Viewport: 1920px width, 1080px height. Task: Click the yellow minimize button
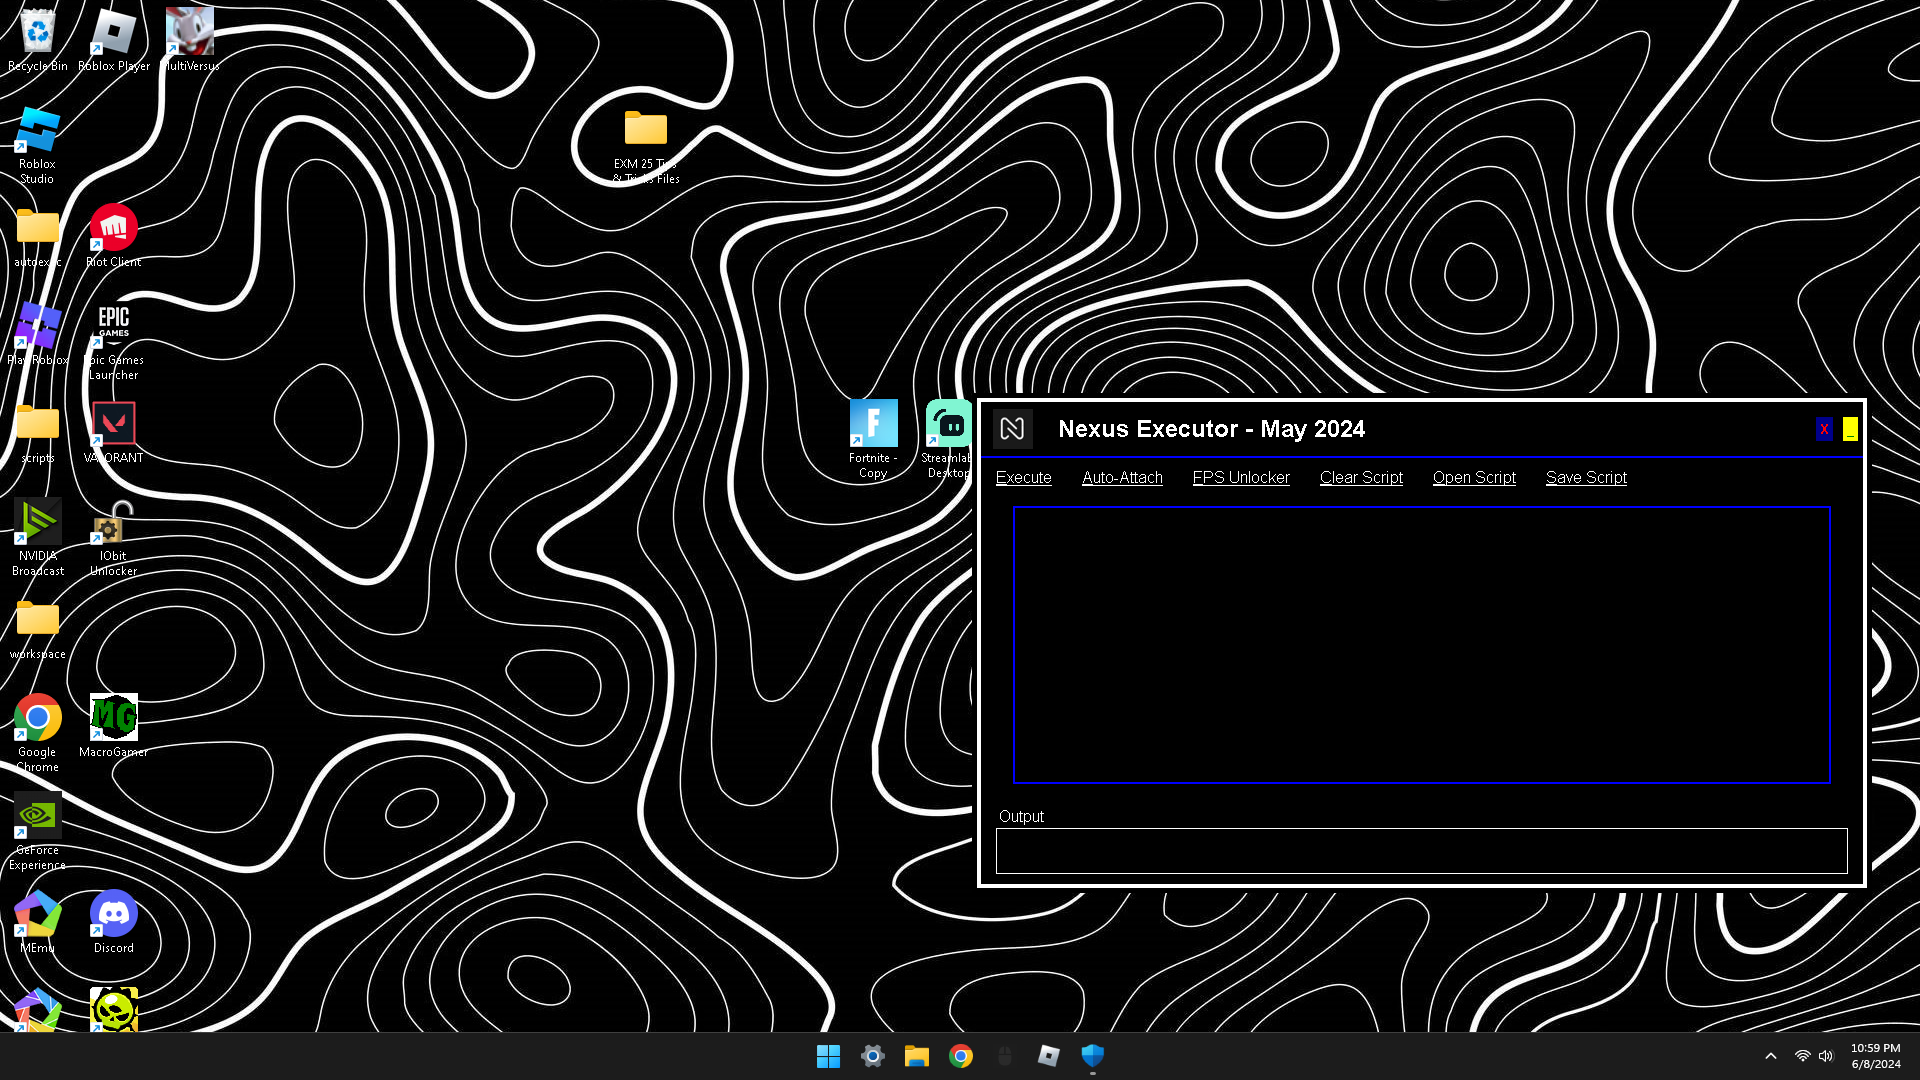click(1849, 429)
